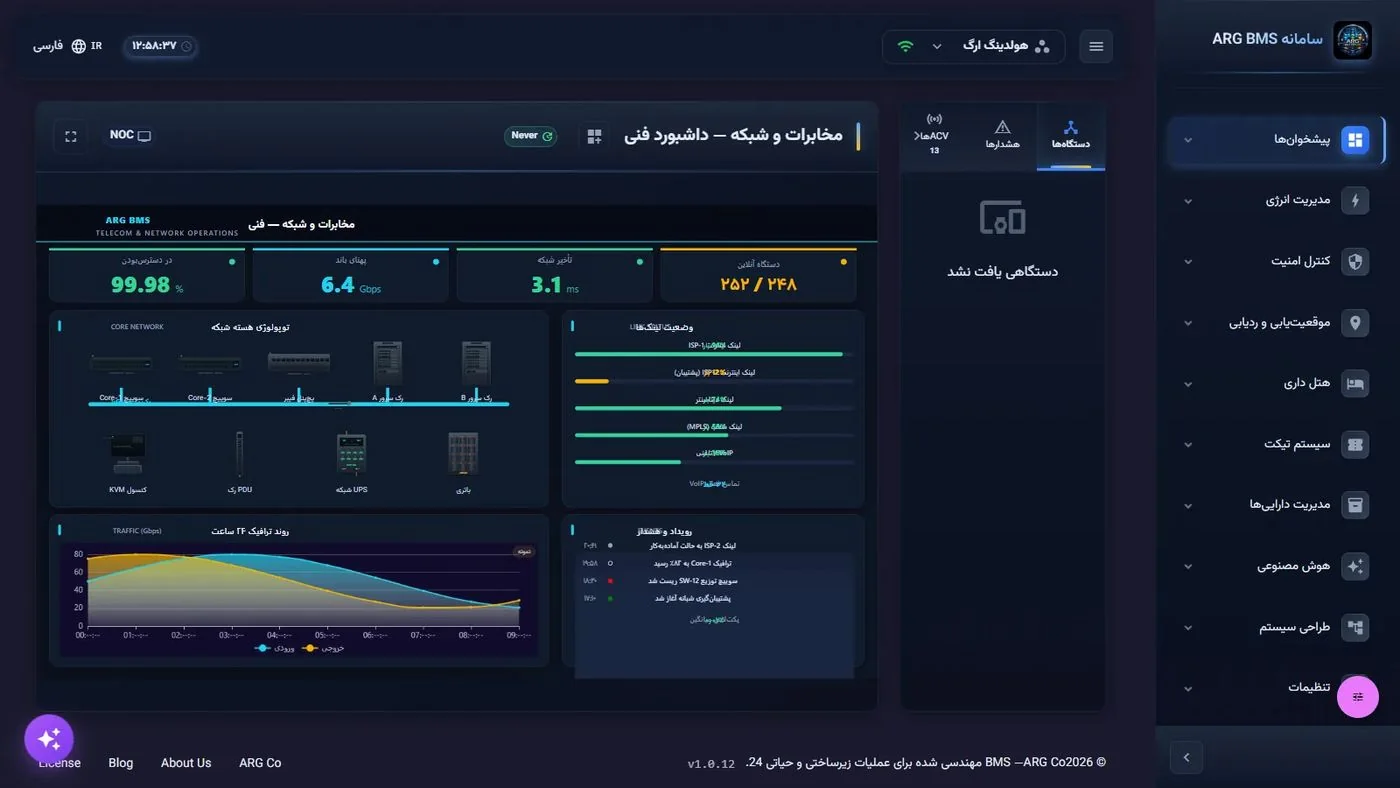Open the hamburger menu in top bar
This screenshot has width=1400, height=788.
[x=1096, y=47]
